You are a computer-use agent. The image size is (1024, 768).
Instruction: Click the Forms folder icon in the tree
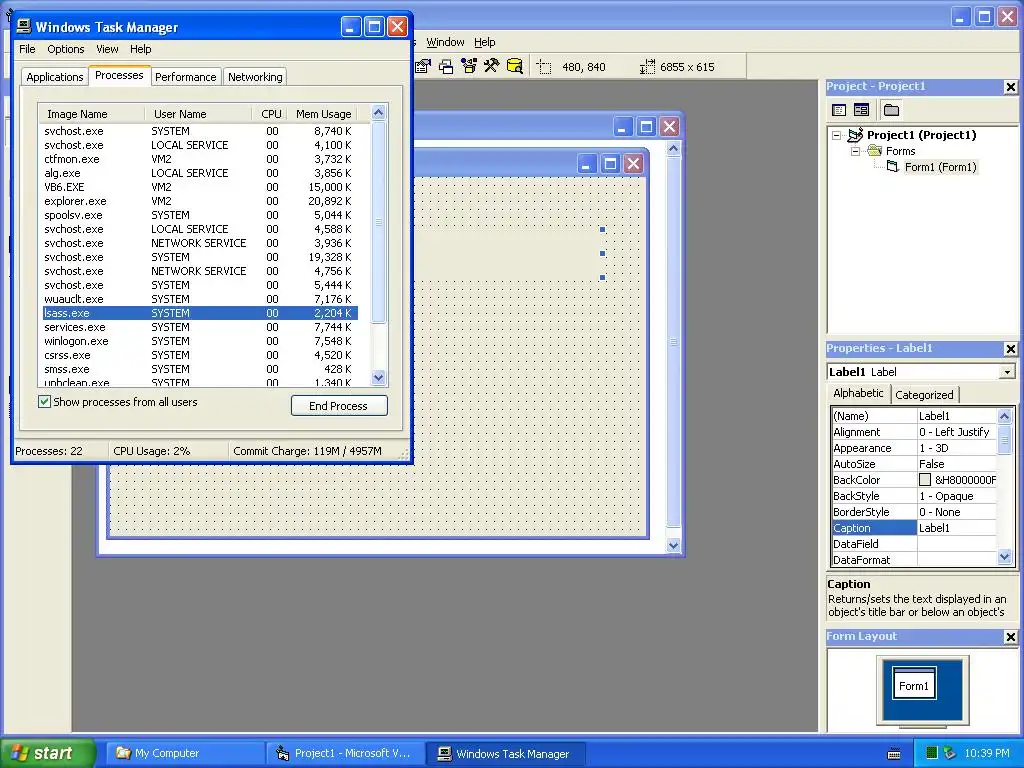coord(875,151)
